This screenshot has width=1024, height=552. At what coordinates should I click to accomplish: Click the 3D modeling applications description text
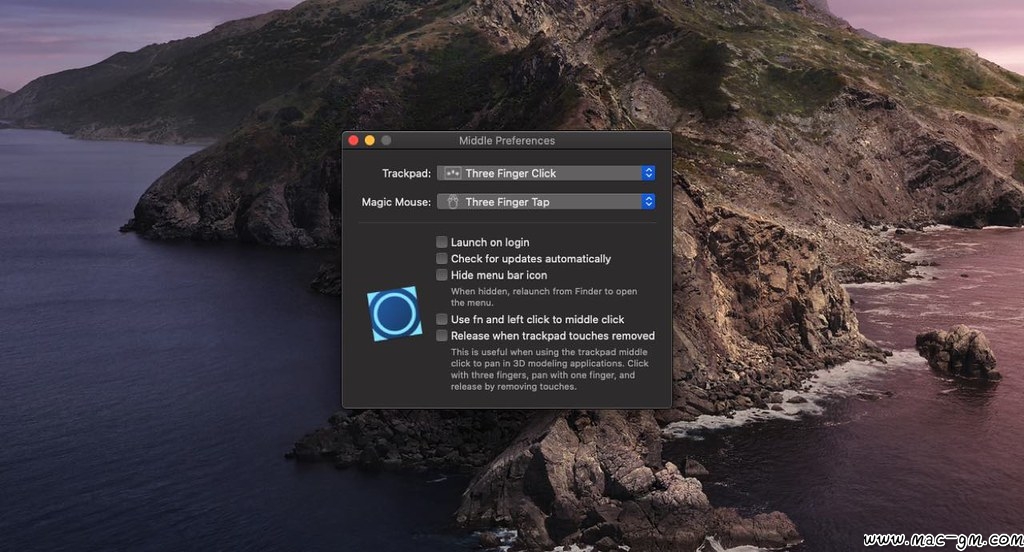tap(549, 369)
